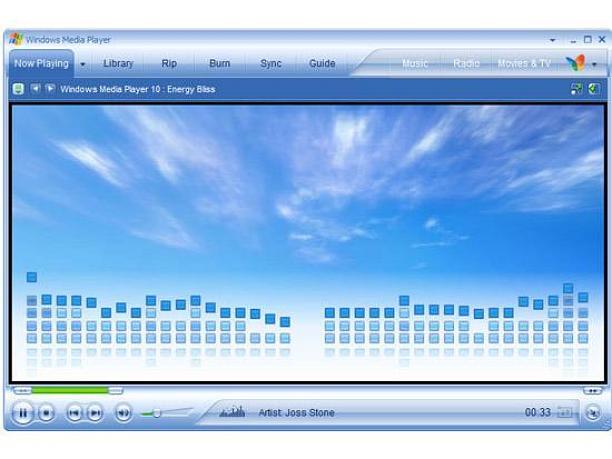Select the next visualization arrow

click(50, 89)
